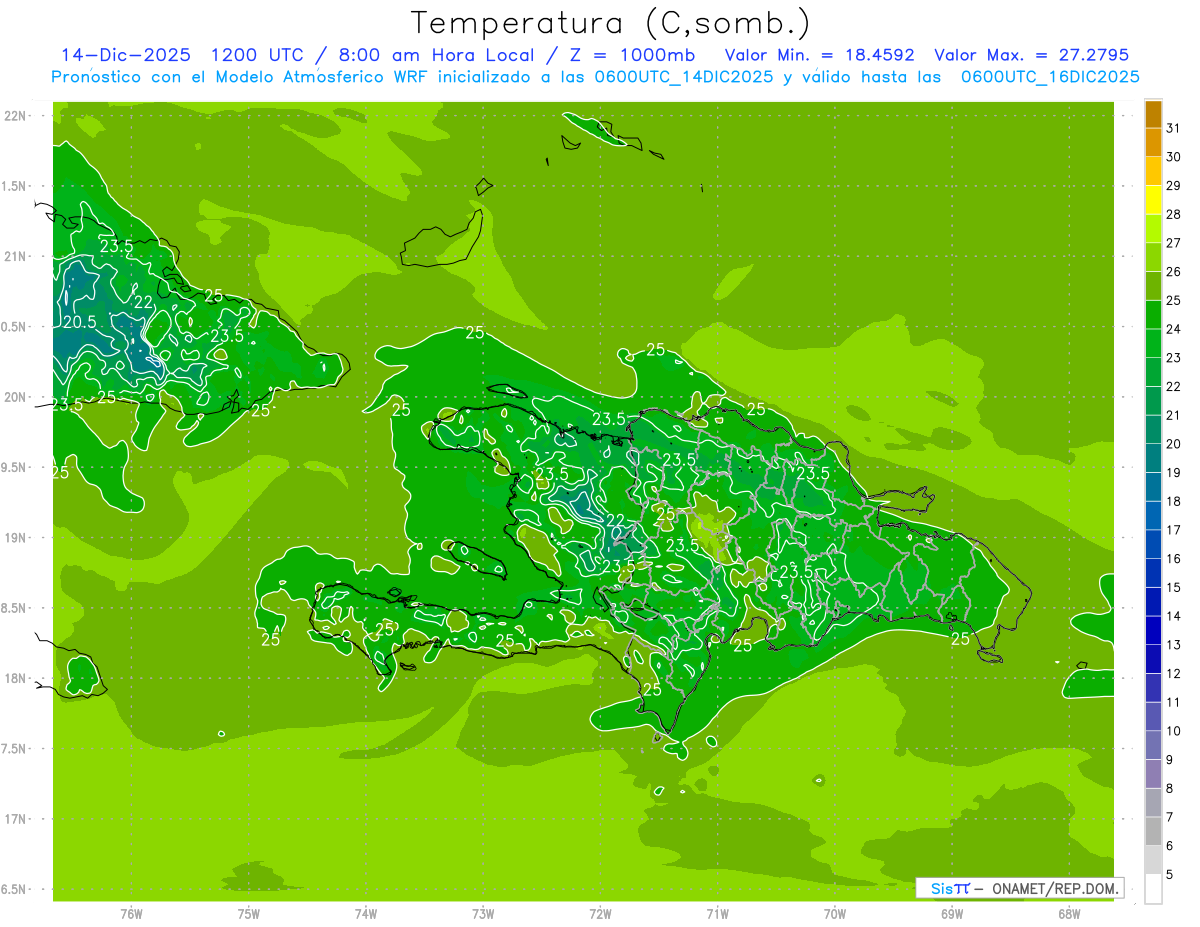Click the '8' colorbar scale label

coord(1171,788)
